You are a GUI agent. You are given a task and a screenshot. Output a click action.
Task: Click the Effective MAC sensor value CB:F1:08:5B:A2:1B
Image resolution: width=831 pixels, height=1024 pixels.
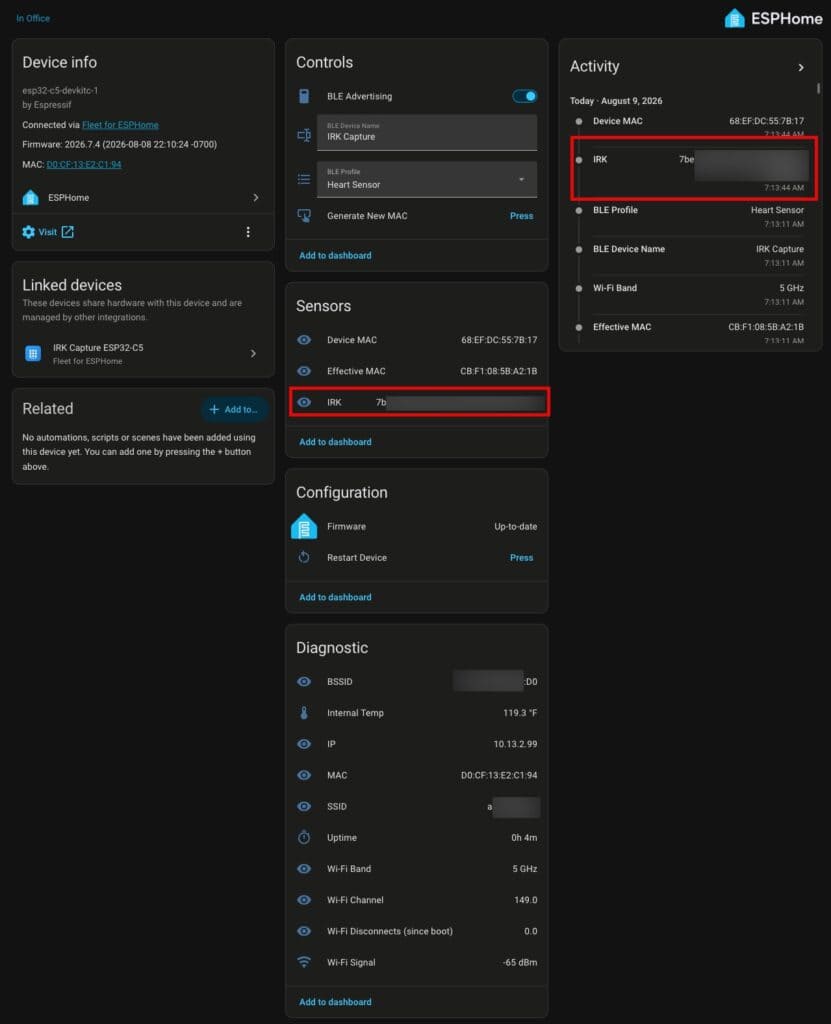point(498,371)
